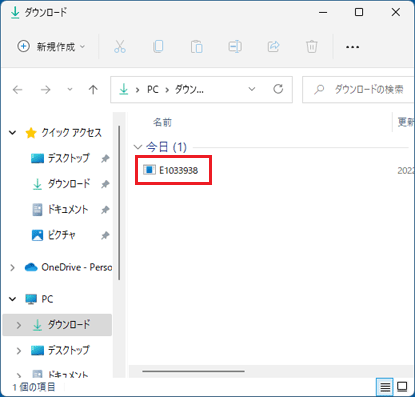Sort by the 名前 column header
415x397 pixels.
(162, 122)
